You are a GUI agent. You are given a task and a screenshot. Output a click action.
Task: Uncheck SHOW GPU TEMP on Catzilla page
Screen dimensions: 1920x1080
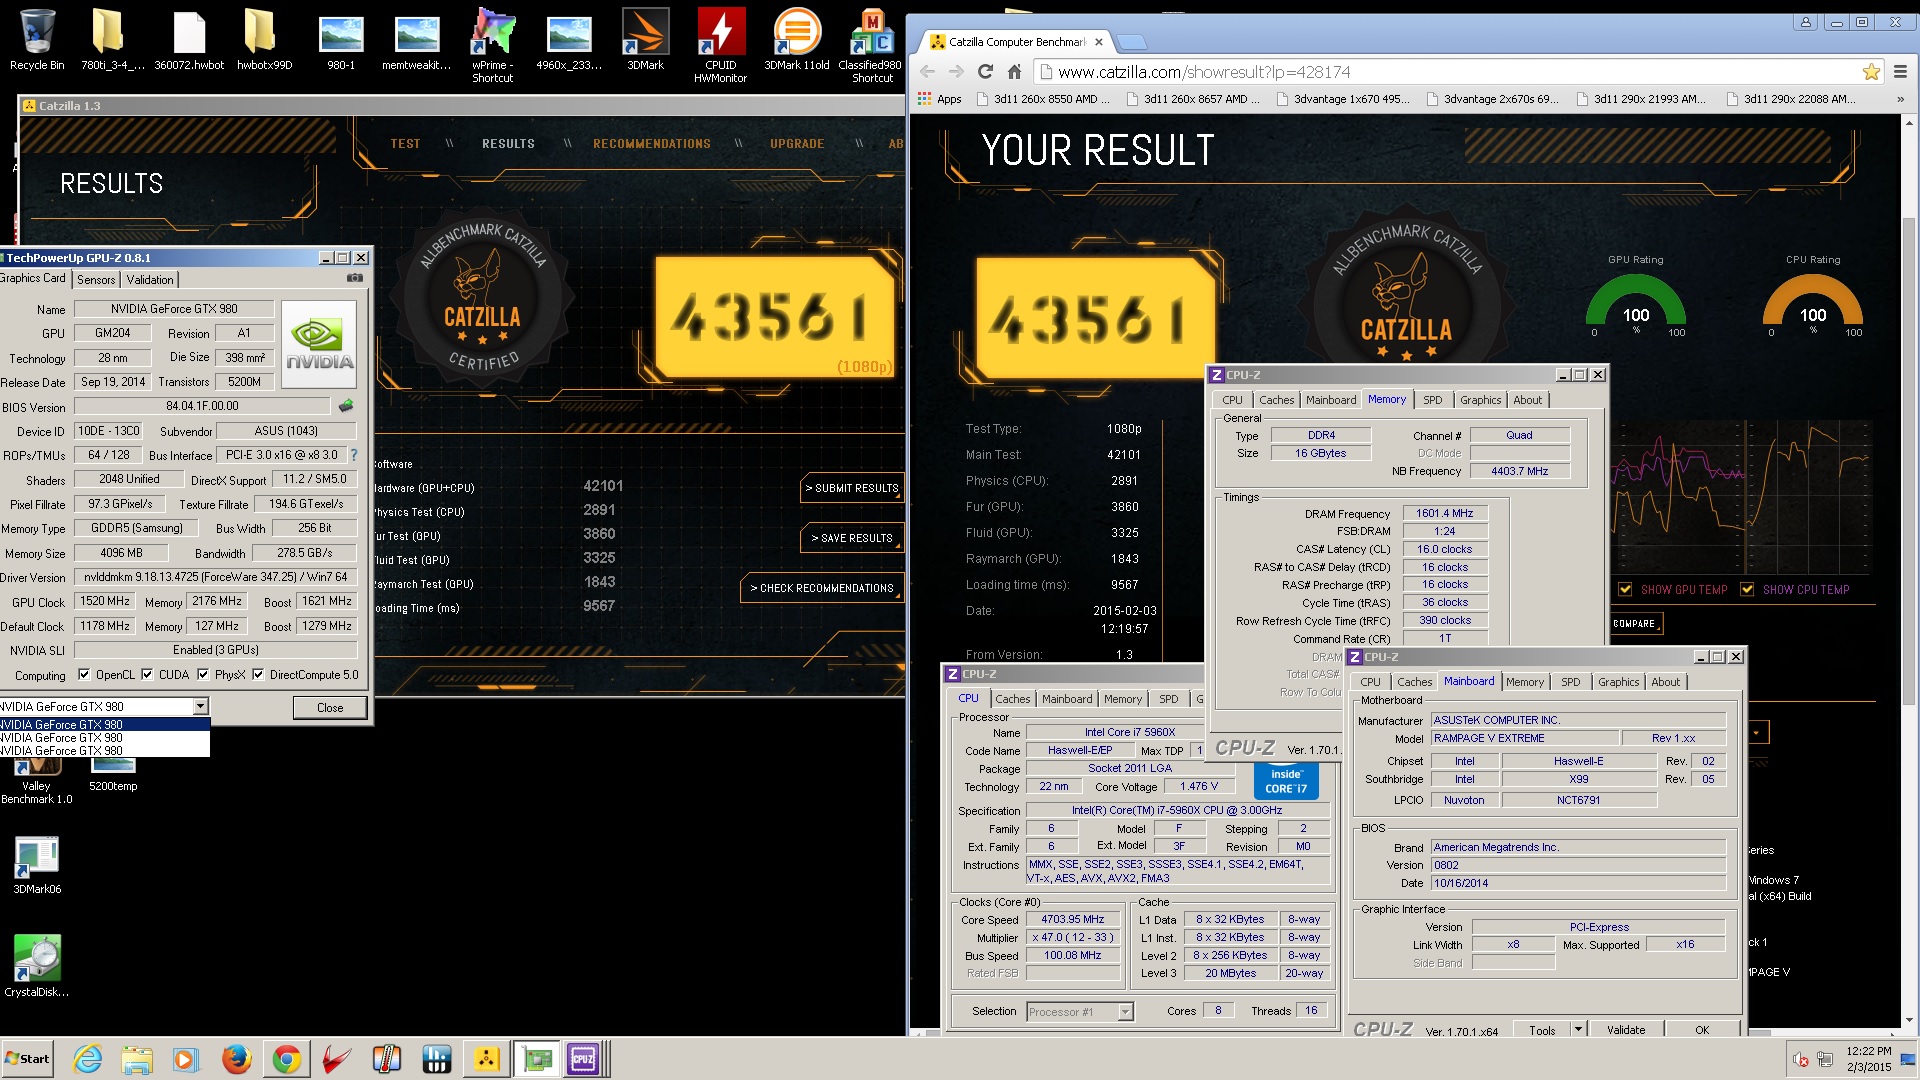[1625, 590]
